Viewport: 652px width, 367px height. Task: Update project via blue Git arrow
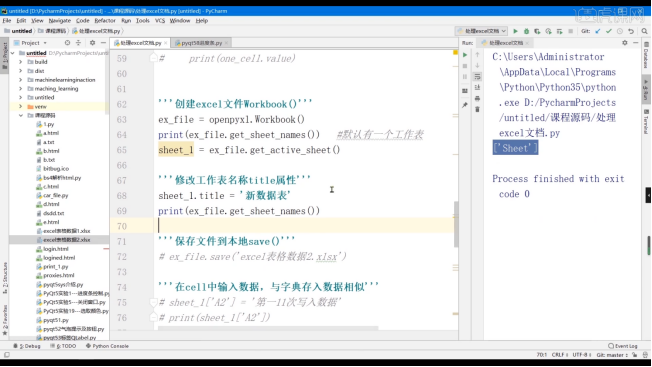tap(598, 31)
